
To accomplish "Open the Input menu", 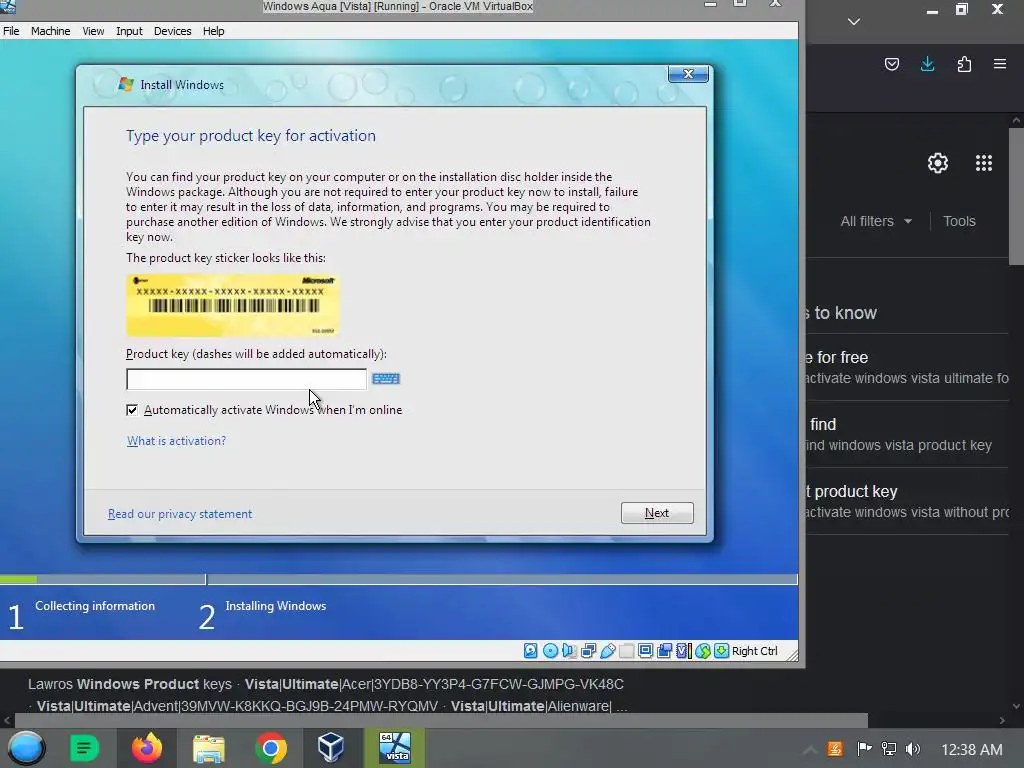I will tap(129, 31).
